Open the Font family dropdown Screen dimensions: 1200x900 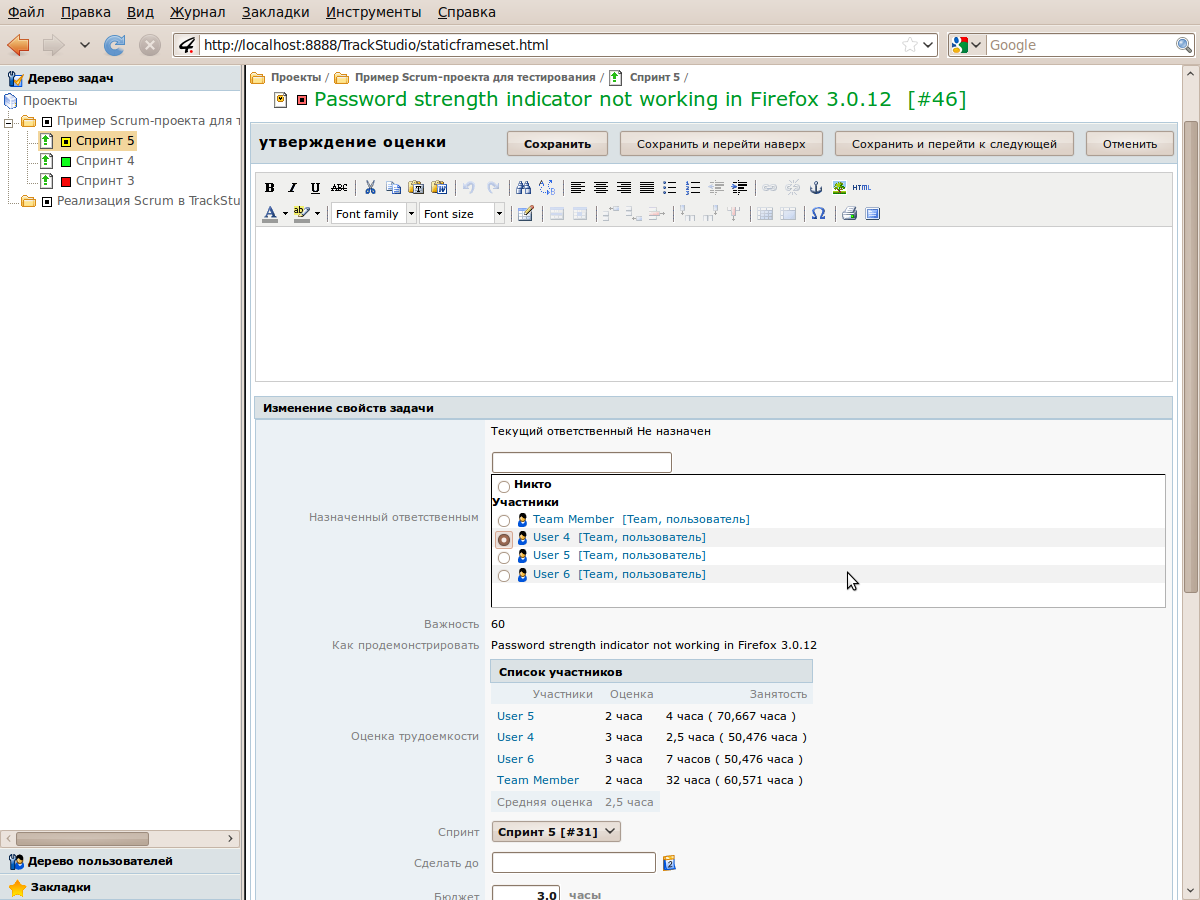374,214
